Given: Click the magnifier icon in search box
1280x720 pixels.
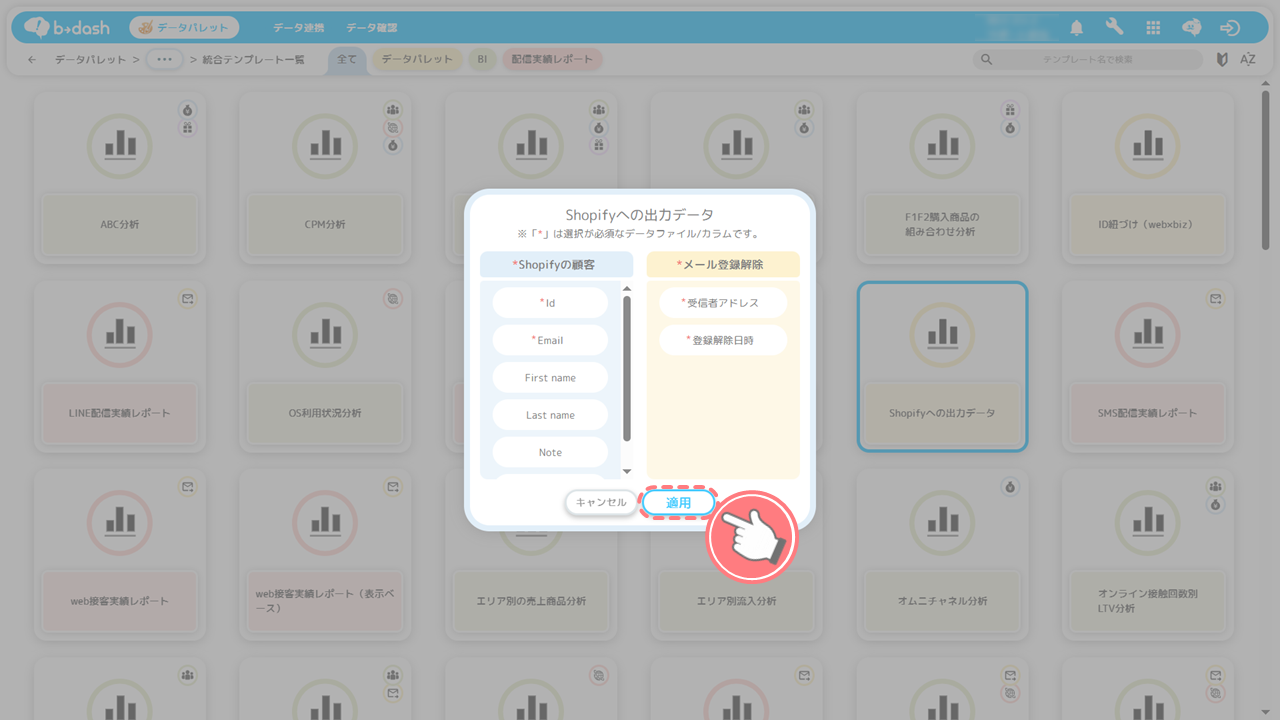Looking at the screenshot, I should pyautogui.click(x=987, y=60).
